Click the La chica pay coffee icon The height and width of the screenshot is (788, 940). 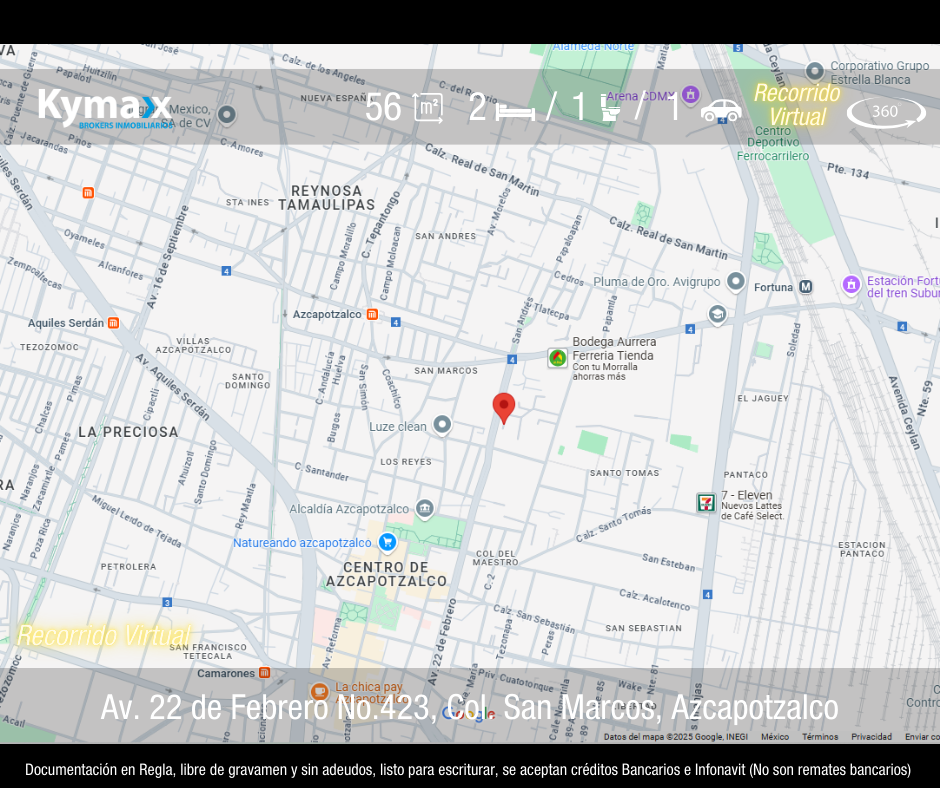[x=319, y=691]
